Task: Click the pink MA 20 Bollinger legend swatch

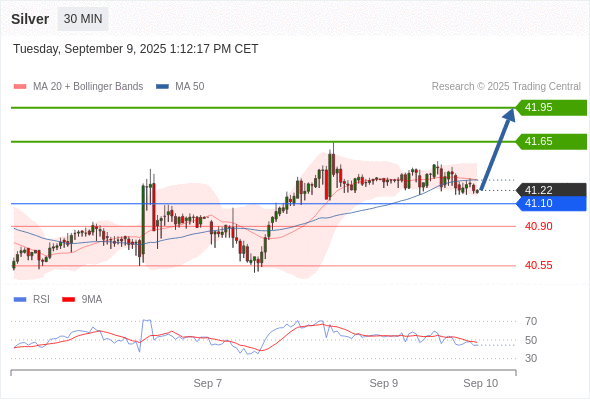Action: point(20,87)
